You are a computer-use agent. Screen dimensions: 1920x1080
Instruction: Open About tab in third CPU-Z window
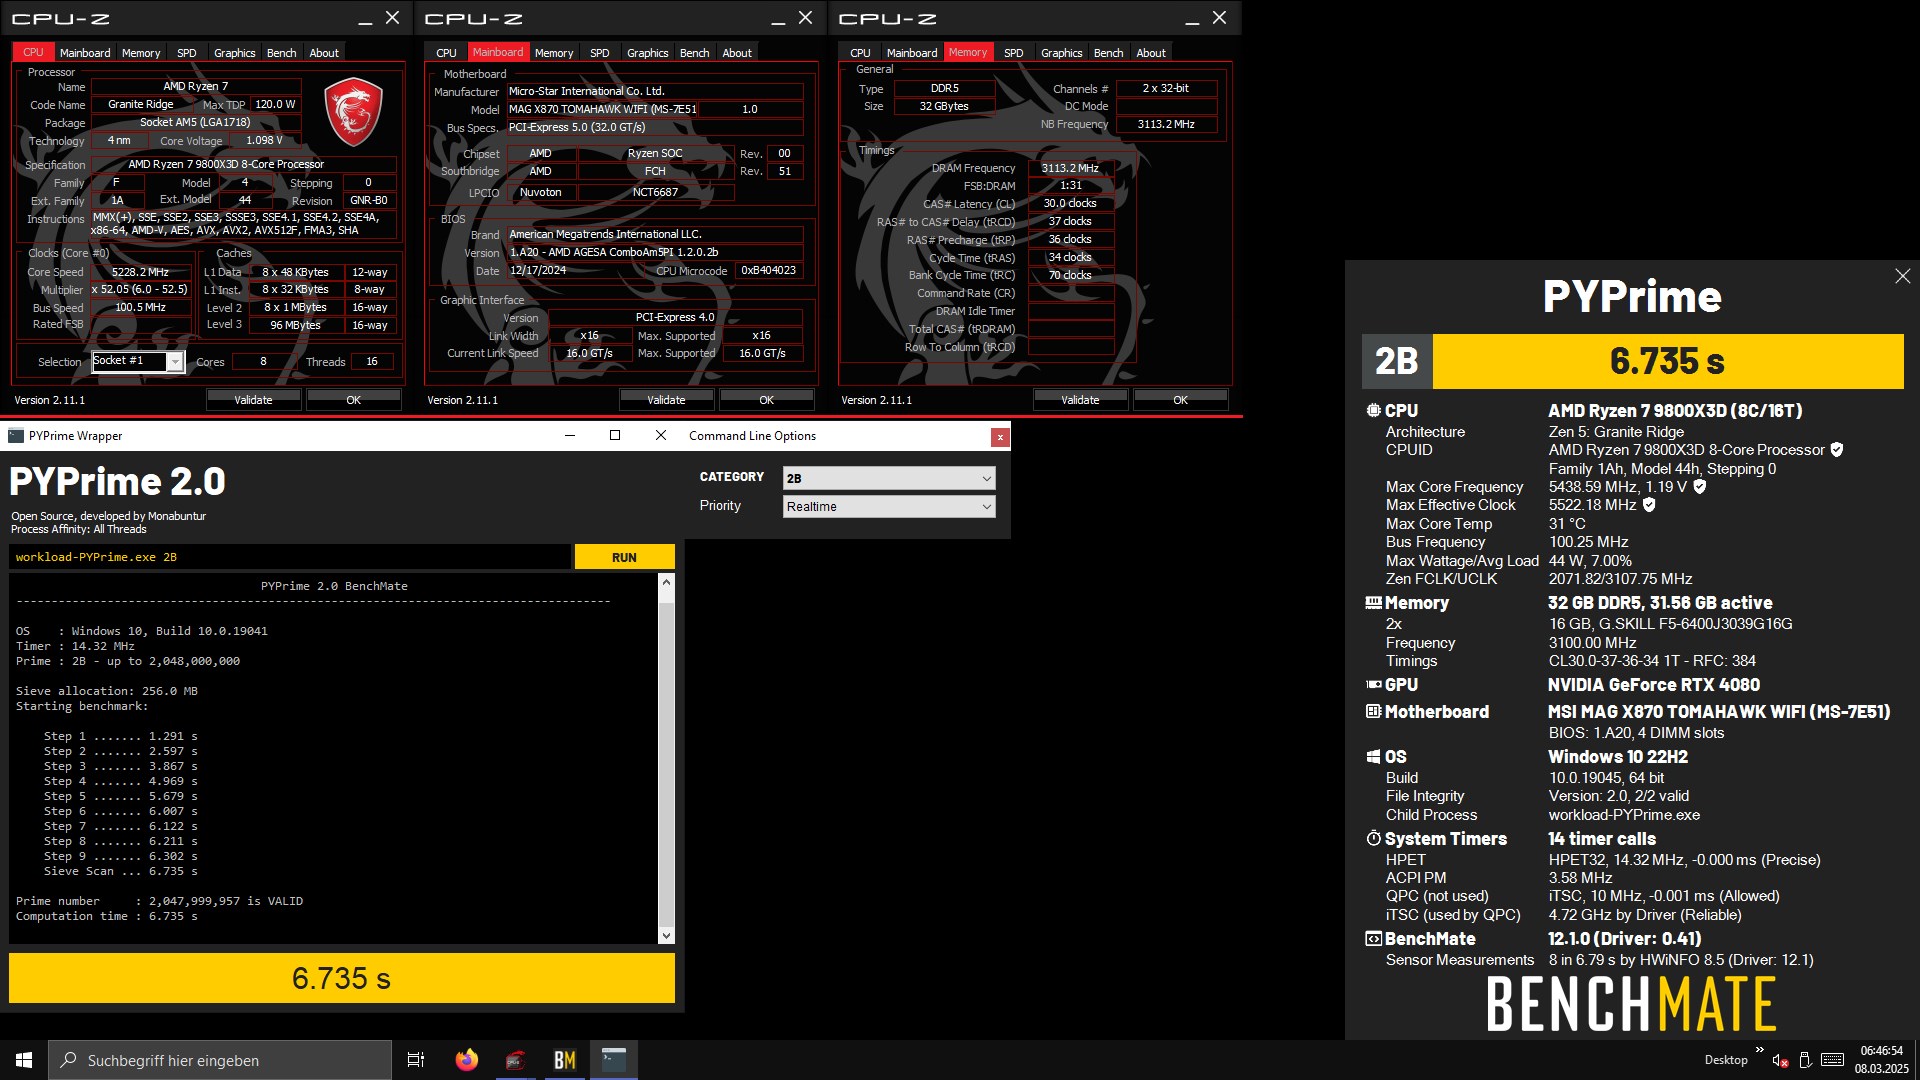(1151, 53)
